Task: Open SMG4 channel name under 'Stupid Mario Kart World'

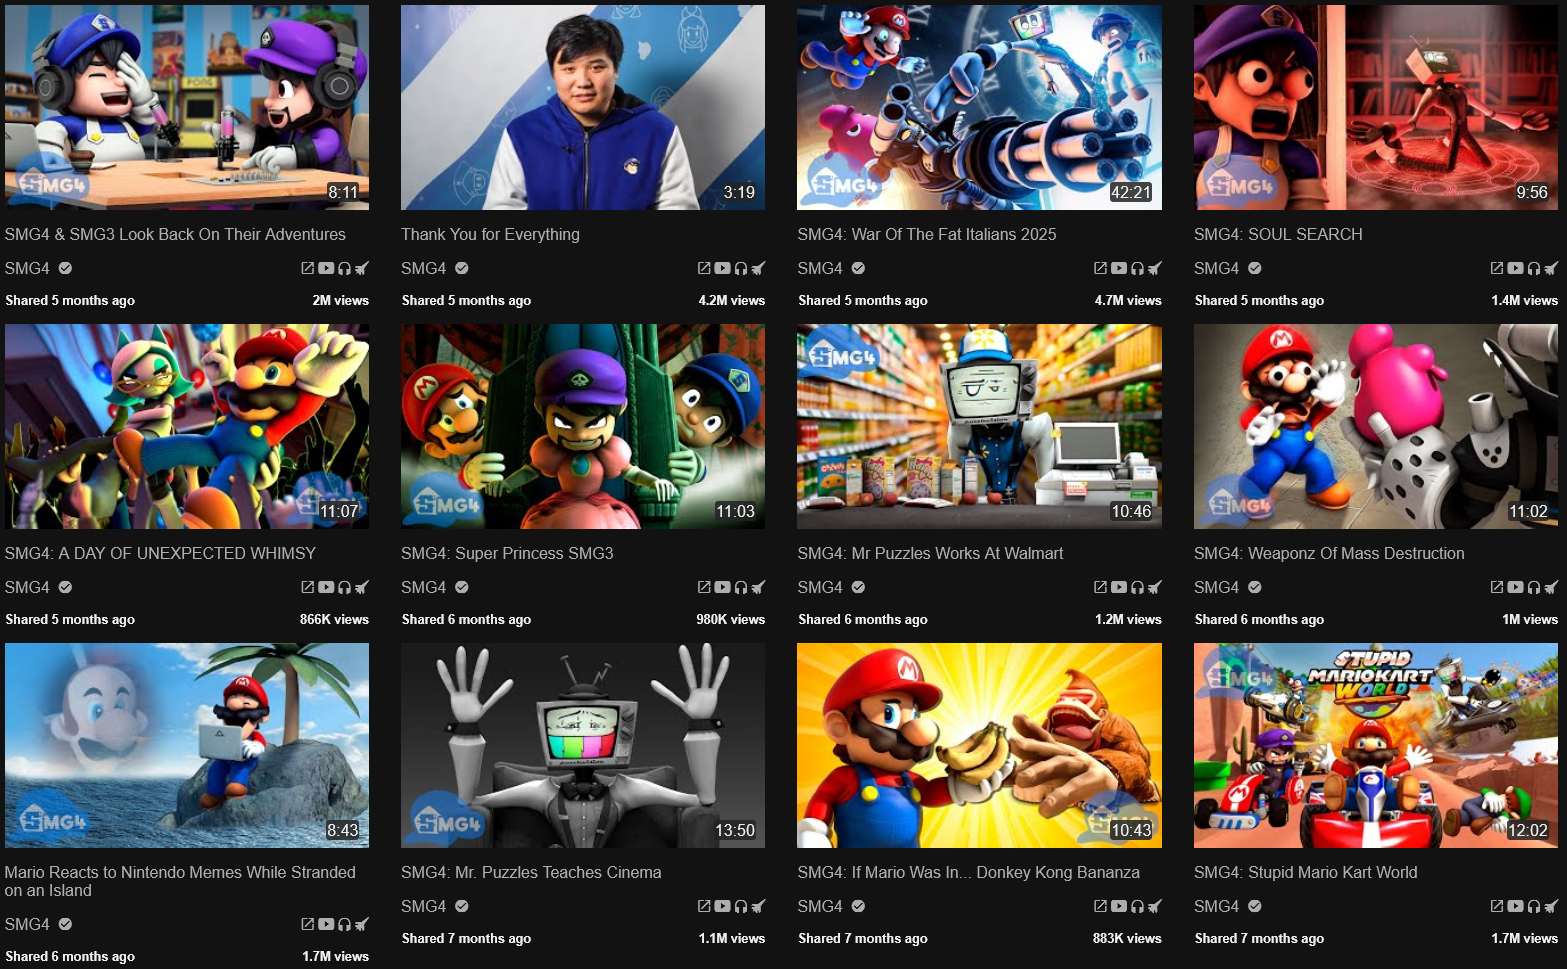Action: pyautogui.click(x=1216, y=906)
